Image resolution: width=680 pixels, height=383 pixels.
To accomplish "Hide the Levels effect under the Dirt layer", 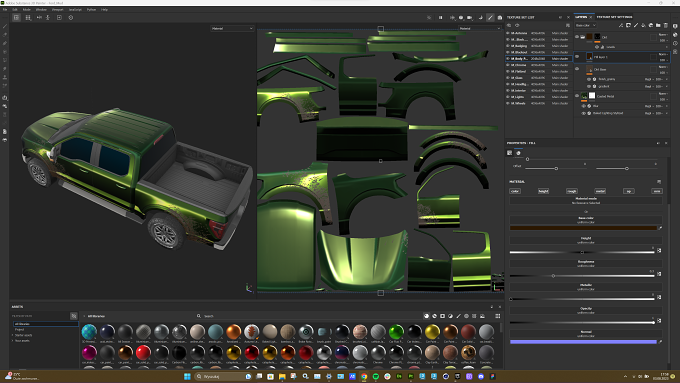I will click(597, 47).
